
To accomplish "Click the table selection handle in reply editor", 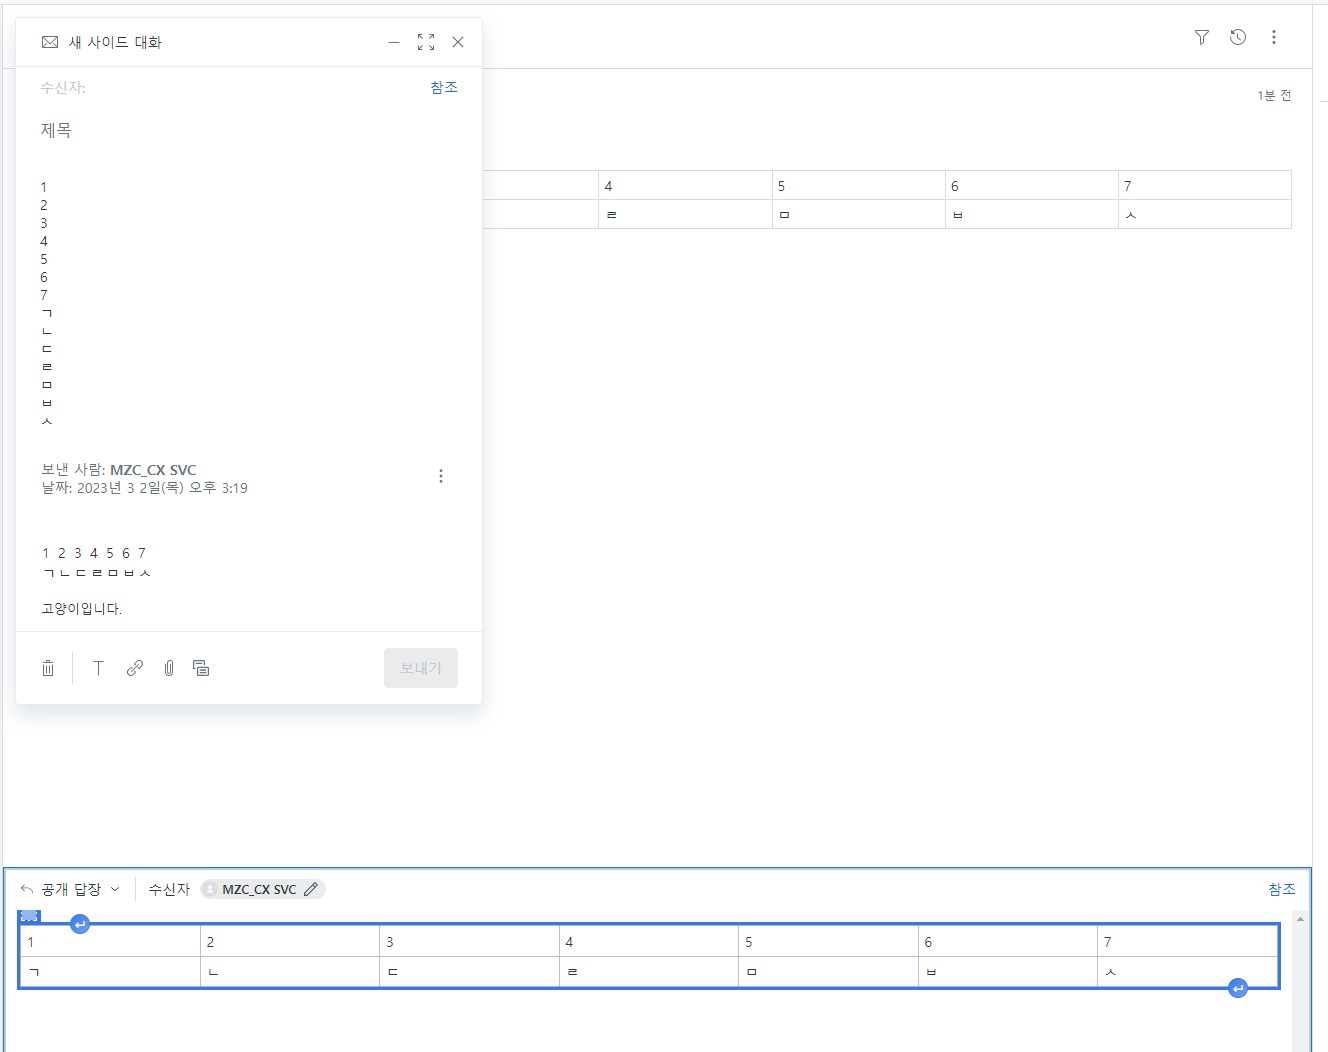I will (30, 916).
